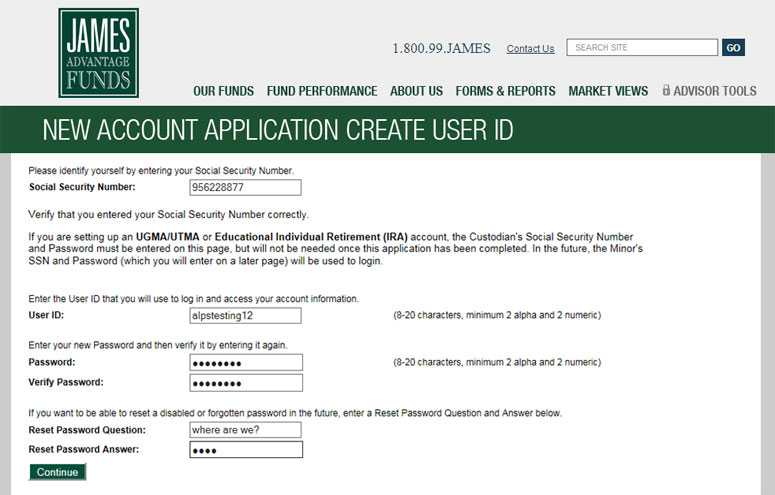Open the Forms & Reports menu
Viewport: 775px width, 495px height.
coord(505,91)
